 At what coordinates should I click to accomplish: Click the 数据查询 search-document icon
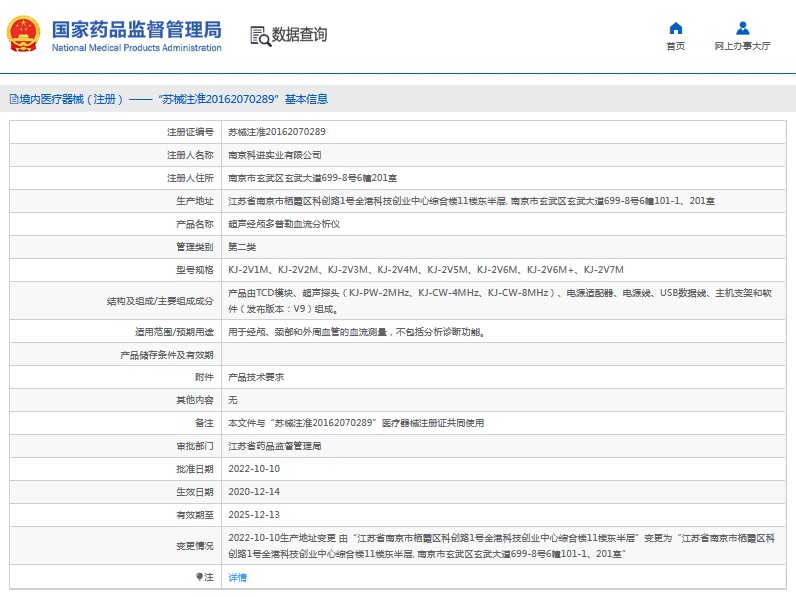pos(260,36)
